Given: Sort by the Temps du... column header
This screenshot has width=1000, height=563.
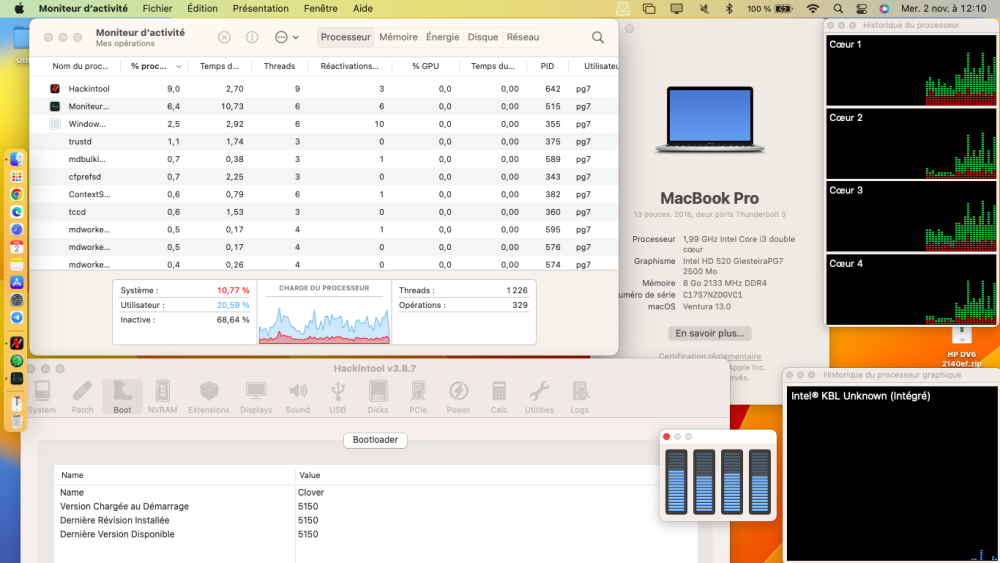Looking at the screenshot, I should (x=492, y=66).
